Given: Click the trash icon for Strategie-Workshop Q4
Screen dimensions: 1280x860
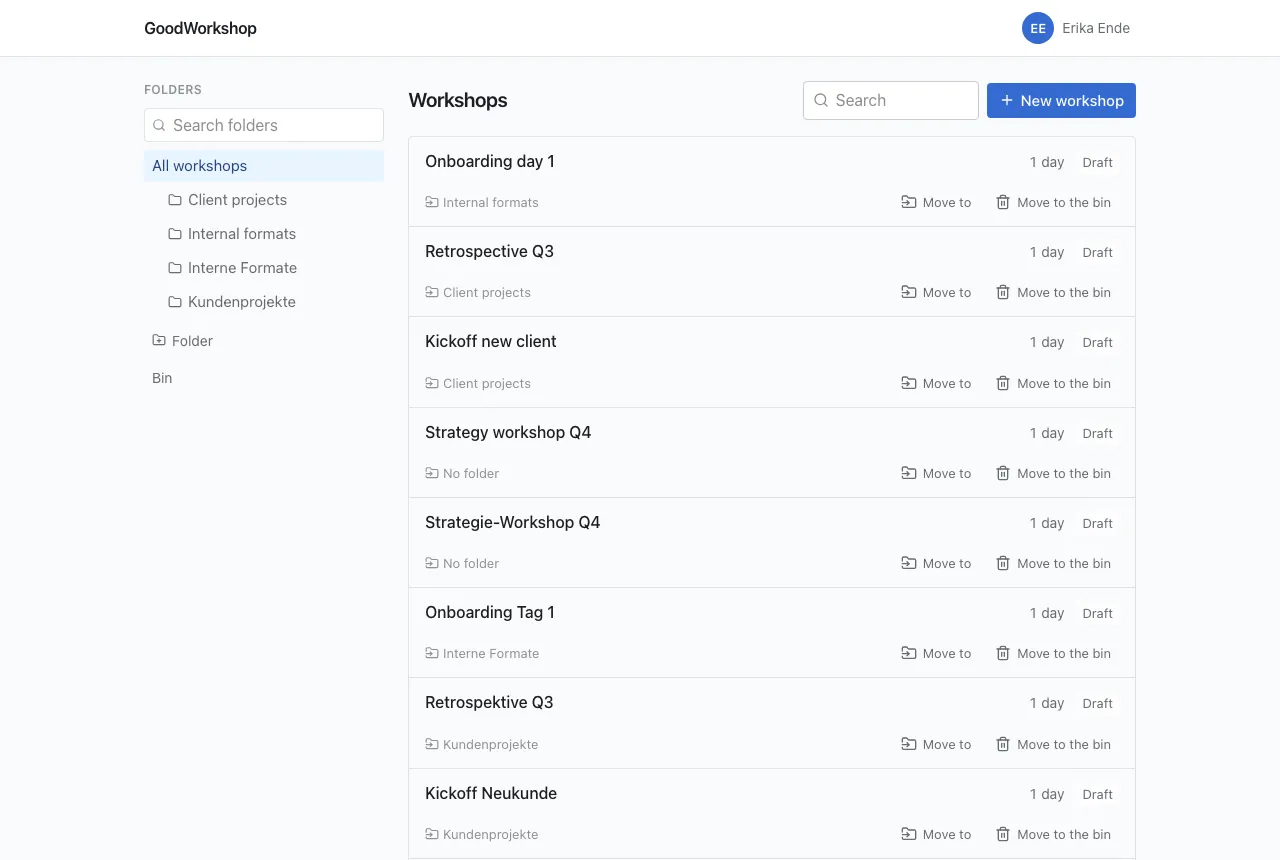Looking at the screenshot, I should [x=1003, y=563].
